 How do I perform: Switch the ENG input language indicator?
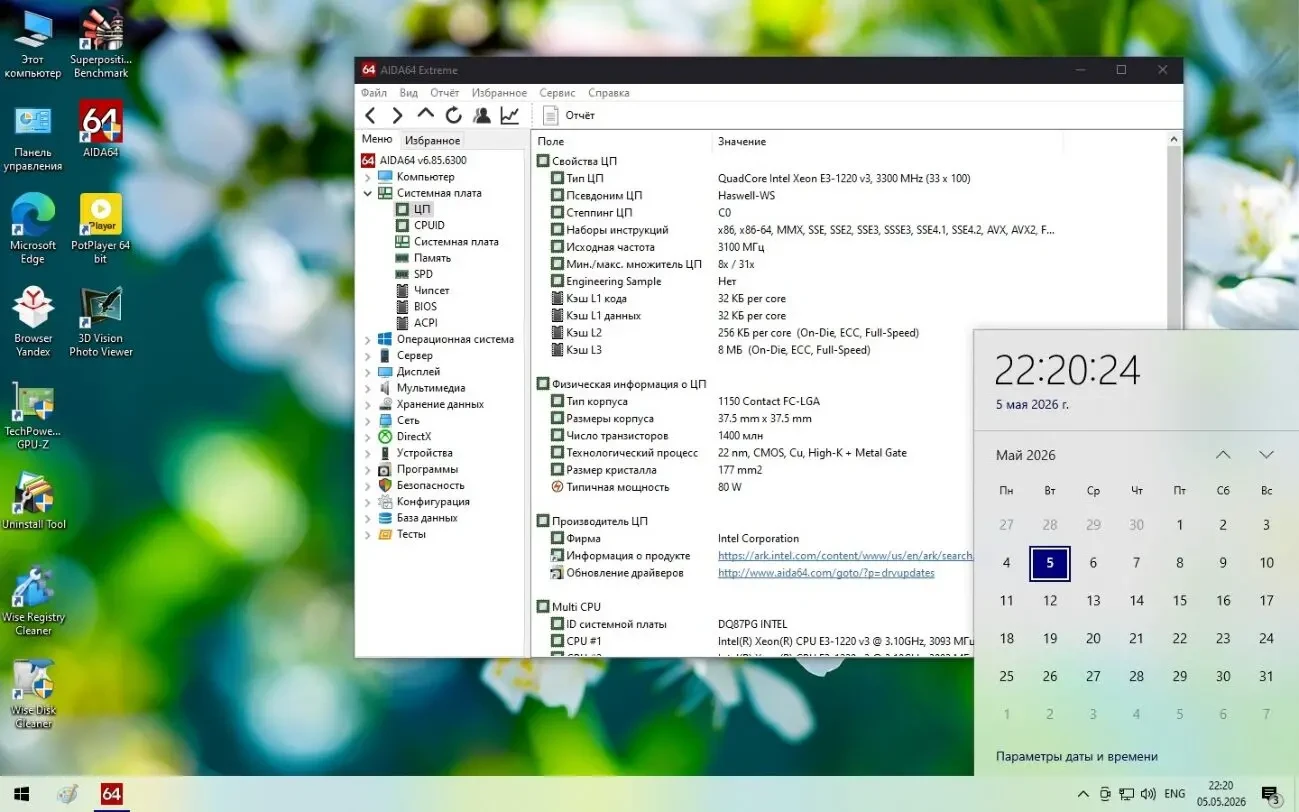1174,794
